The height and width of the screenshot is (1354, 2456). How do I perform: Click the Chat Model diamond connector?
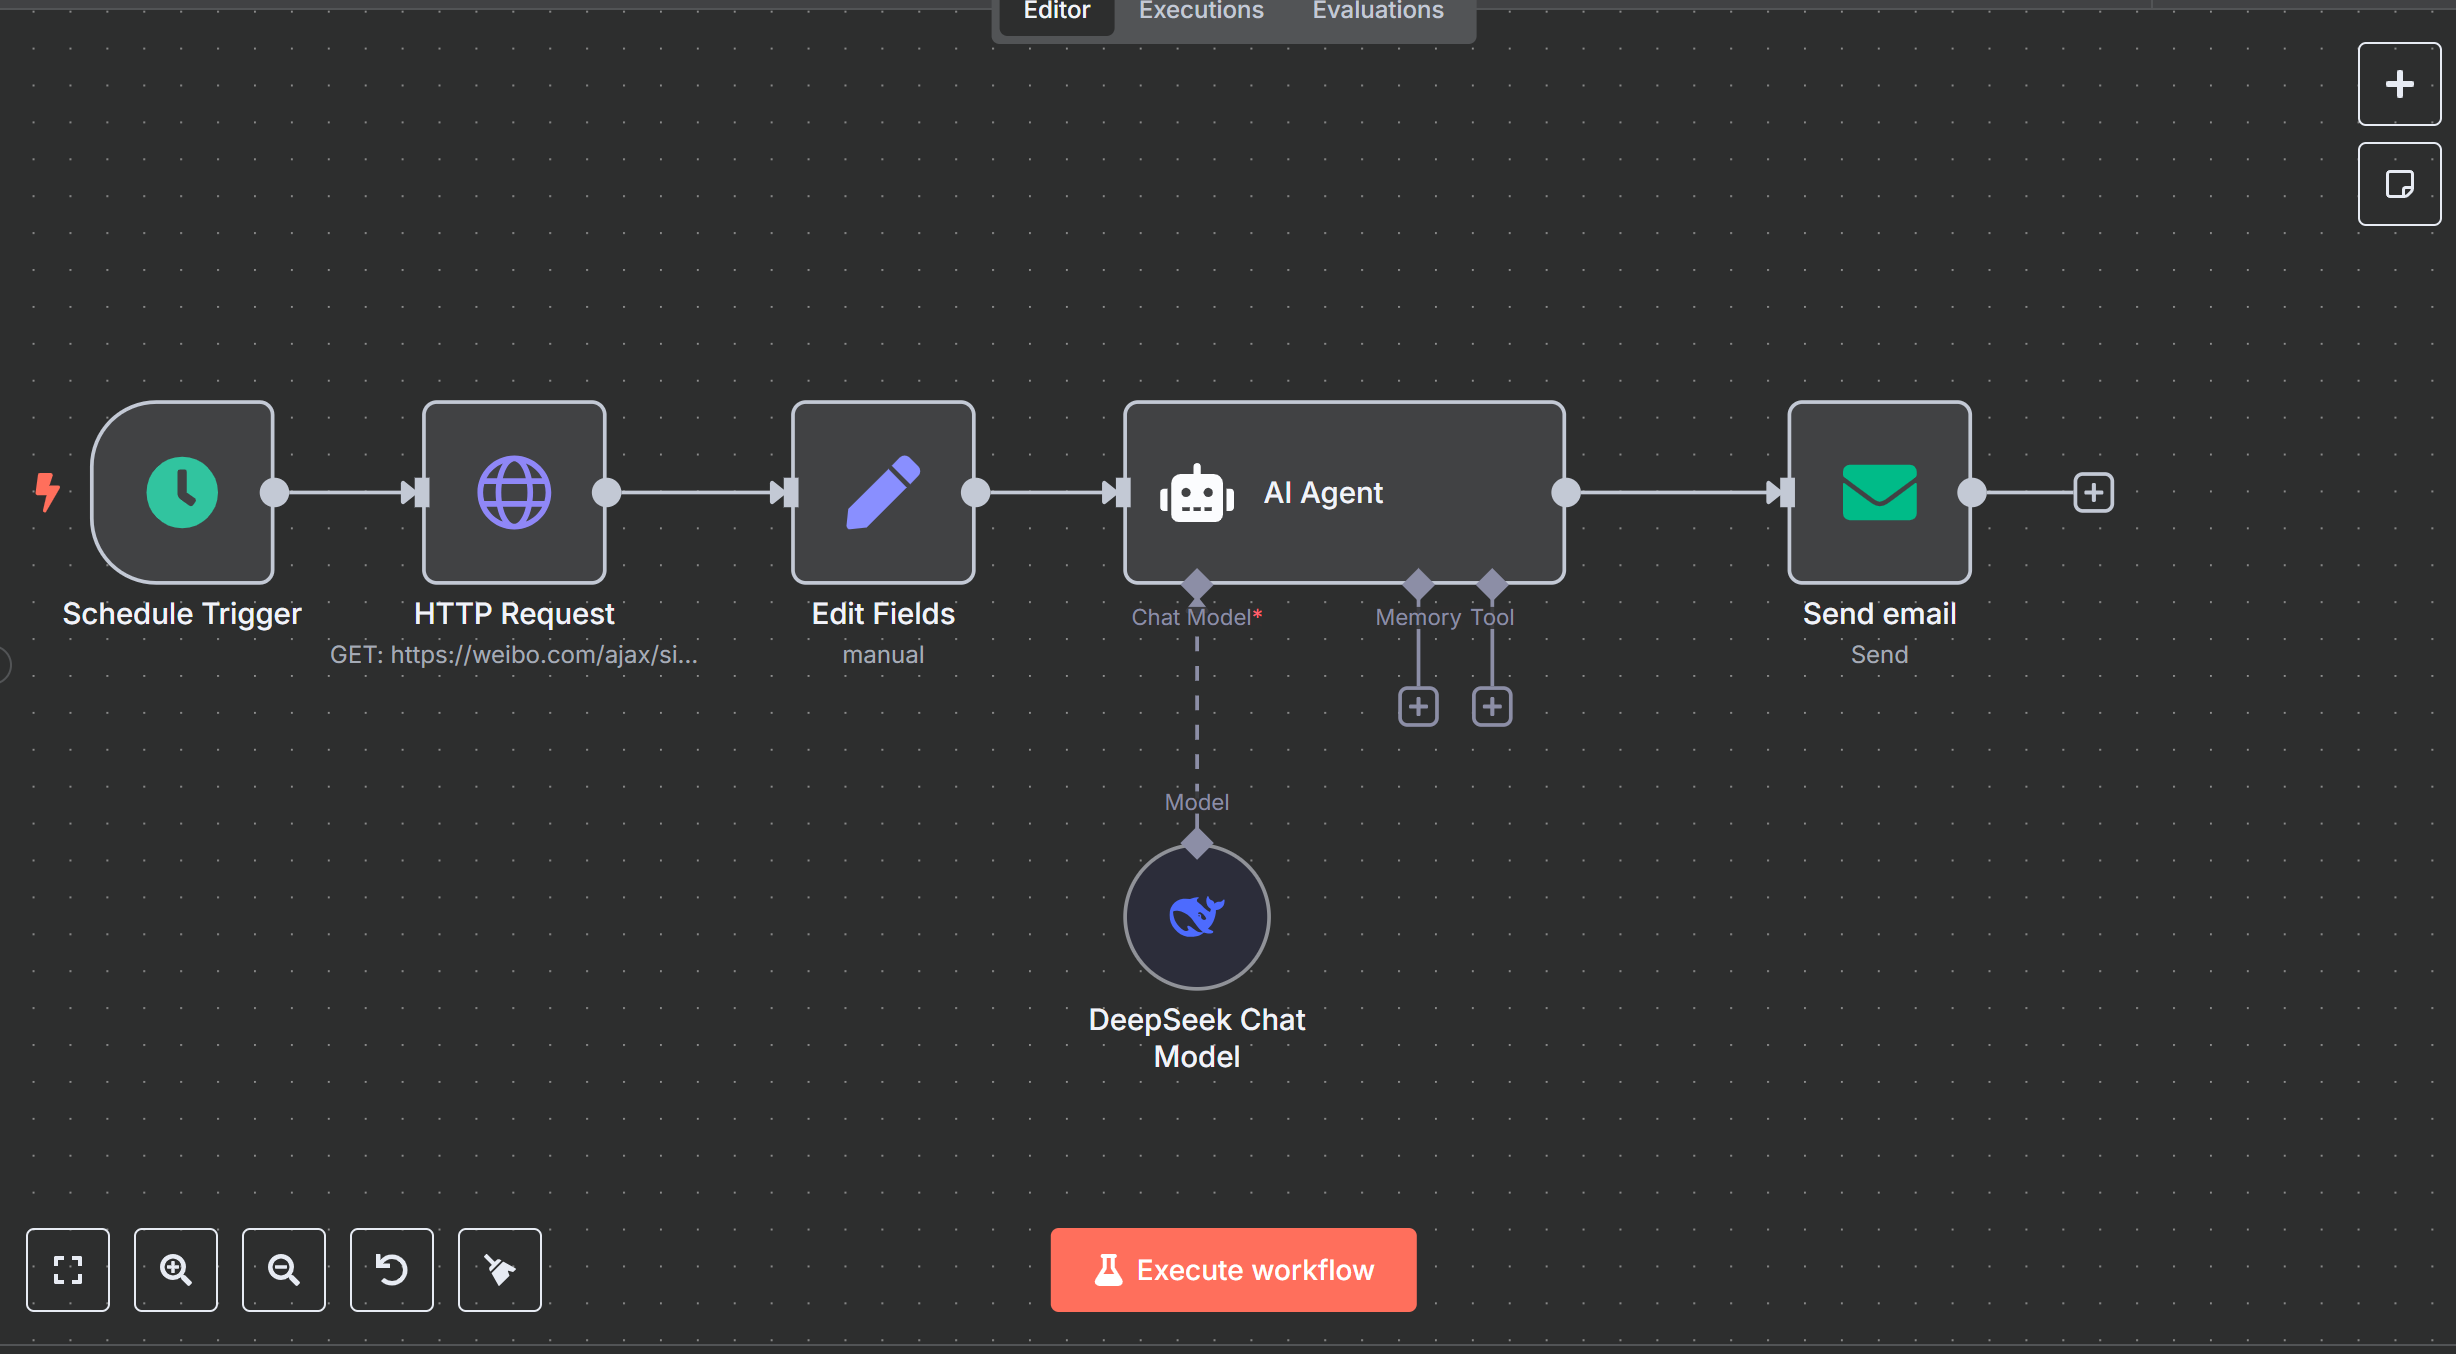pos(1197,584)
